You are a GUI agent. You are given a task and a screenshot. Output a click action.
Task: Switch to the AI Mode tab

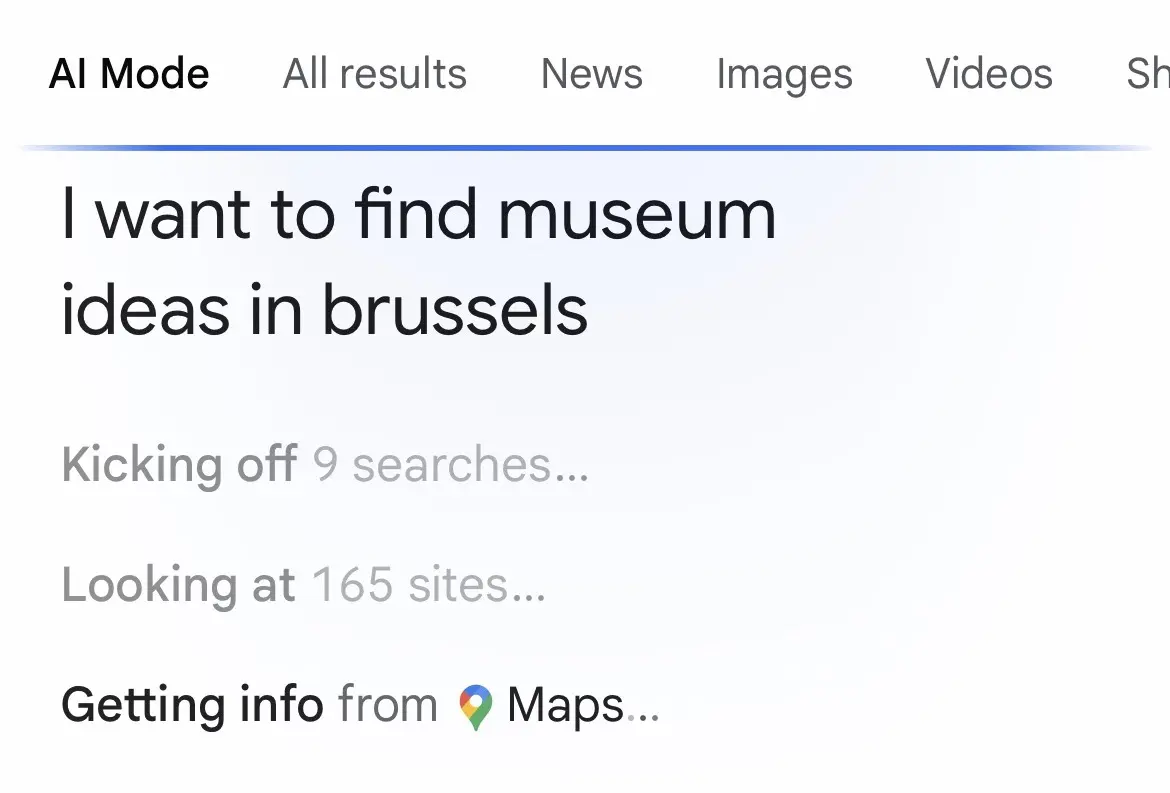pyautogui.click(x=129, y=74)
